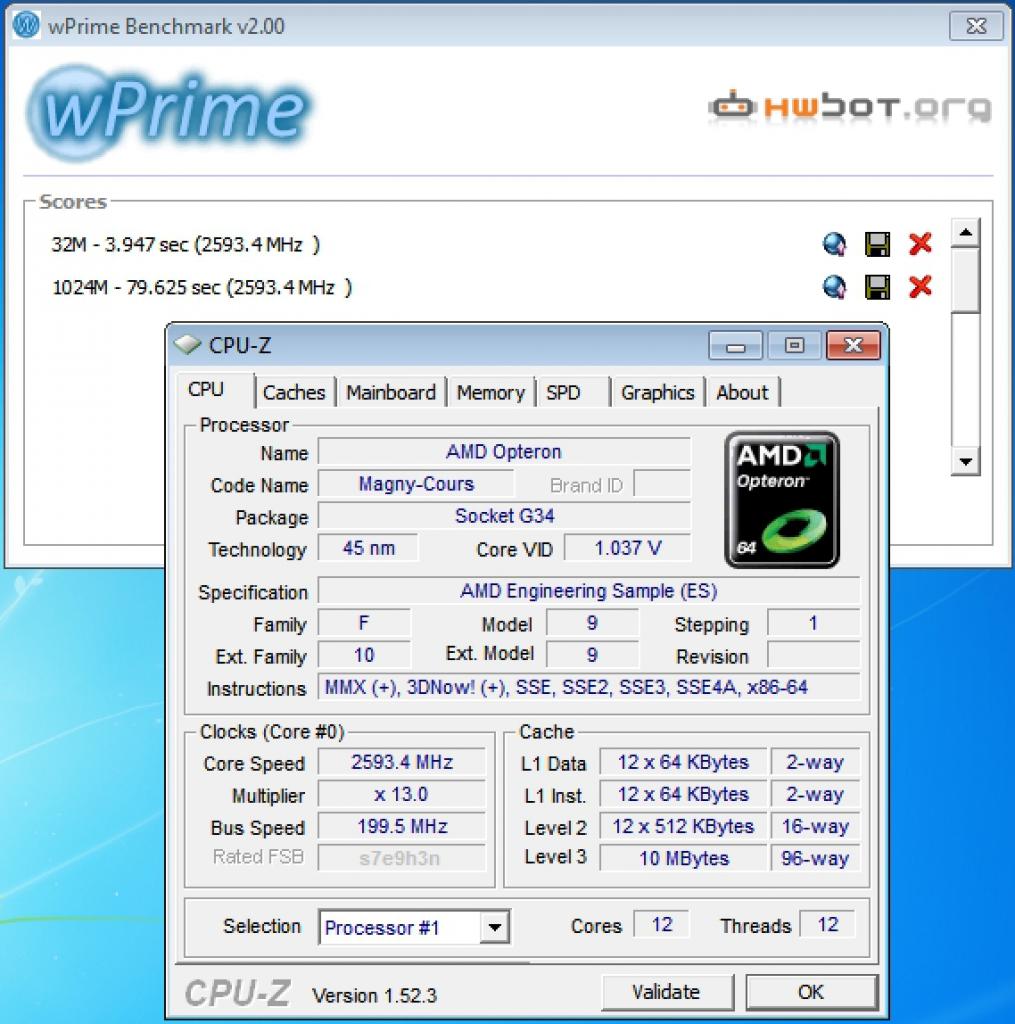Click the Instructions field listing MMX, SSE
The width and height of the screenshot is (1015, 1024).
(589, 688)
